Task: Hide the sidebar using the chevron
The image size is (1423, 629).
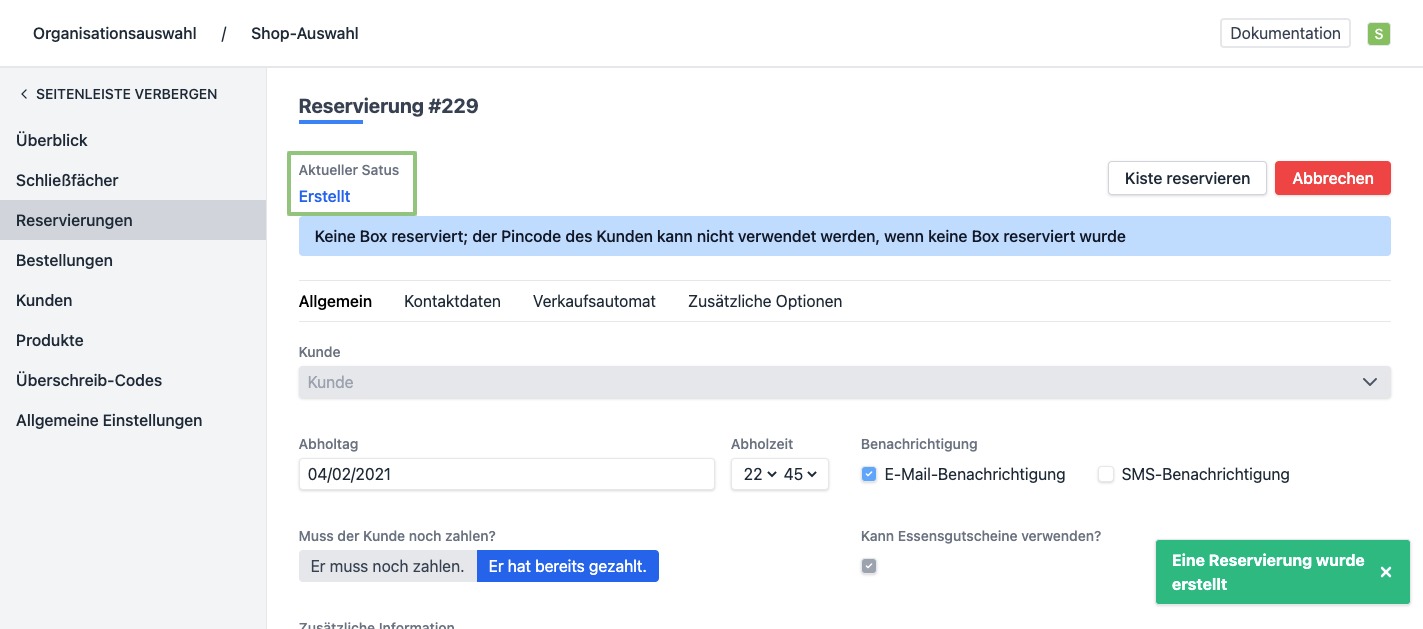Action: point(24,94)
